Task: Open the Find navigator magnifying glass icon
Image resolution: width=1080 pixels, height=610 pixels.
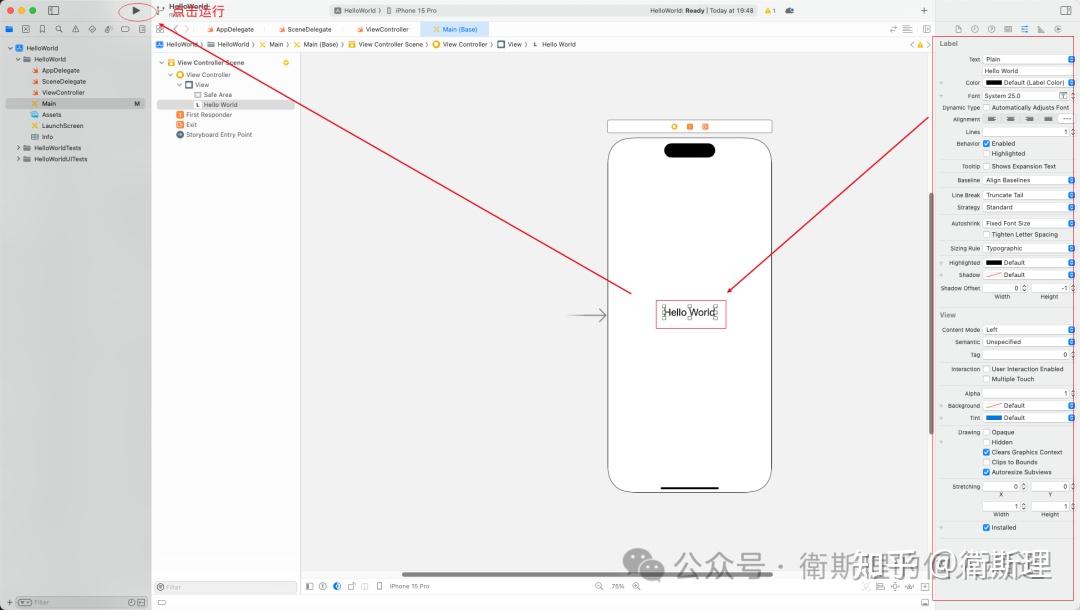Action: tap(58, 29)
